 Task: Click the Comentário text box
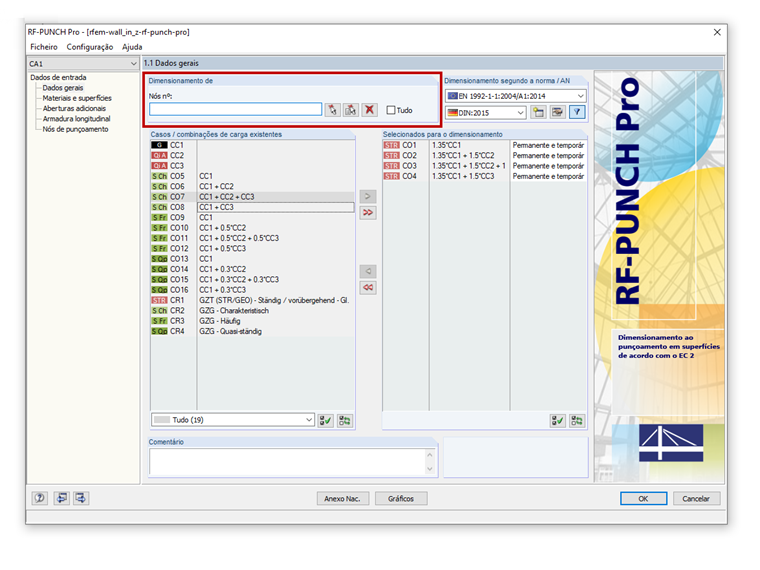(x=289, y=462)
